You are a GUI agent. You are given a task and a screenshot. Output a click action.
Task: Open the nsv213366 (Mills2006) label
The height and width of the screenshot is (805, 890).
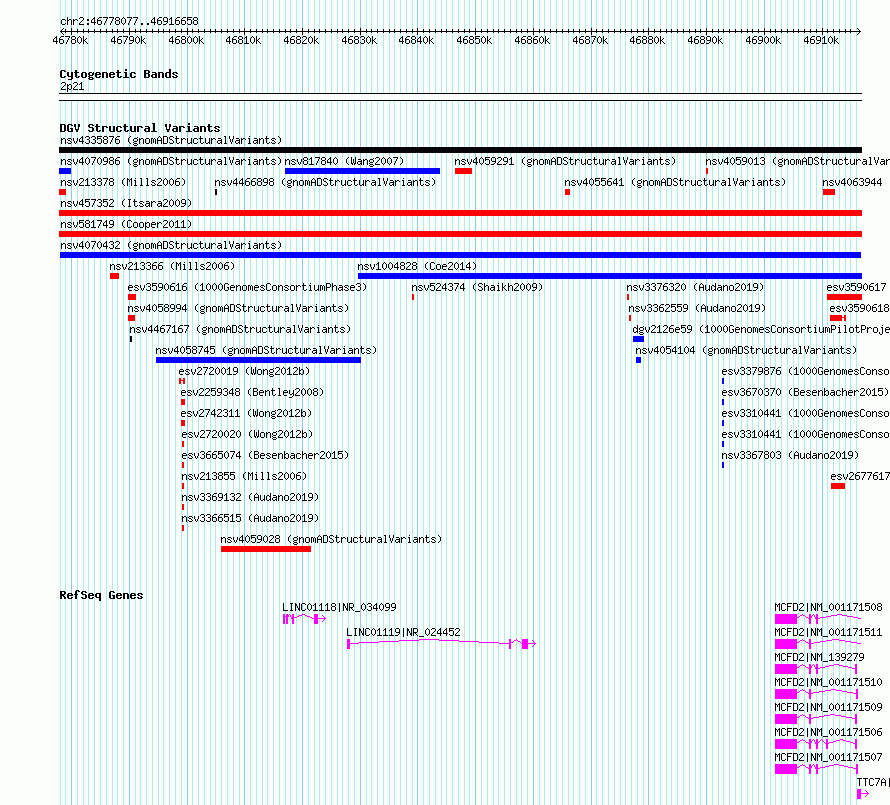pyautogui.click(x=172, y=266)
